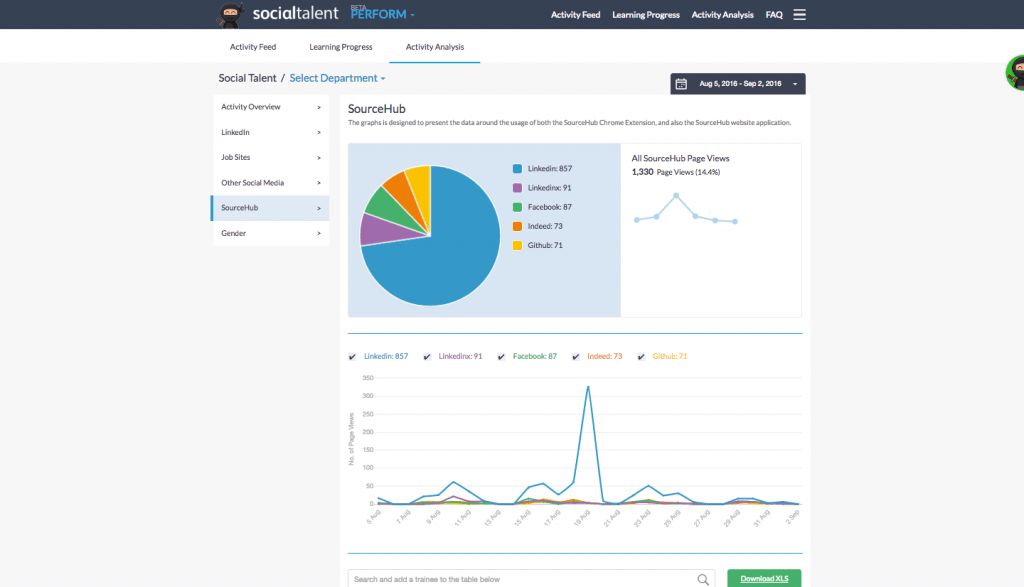
Task: Toggle the Github: 71 series checkbox
Action: click(x=641, y=357)
